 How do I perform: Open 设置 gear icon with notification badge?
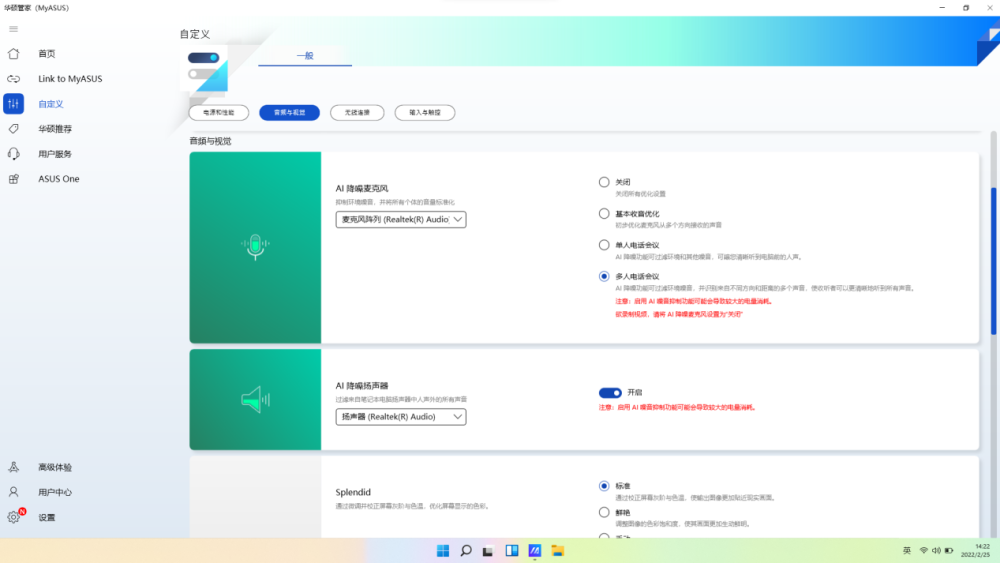pyautogui.click(x=13, y=517)
